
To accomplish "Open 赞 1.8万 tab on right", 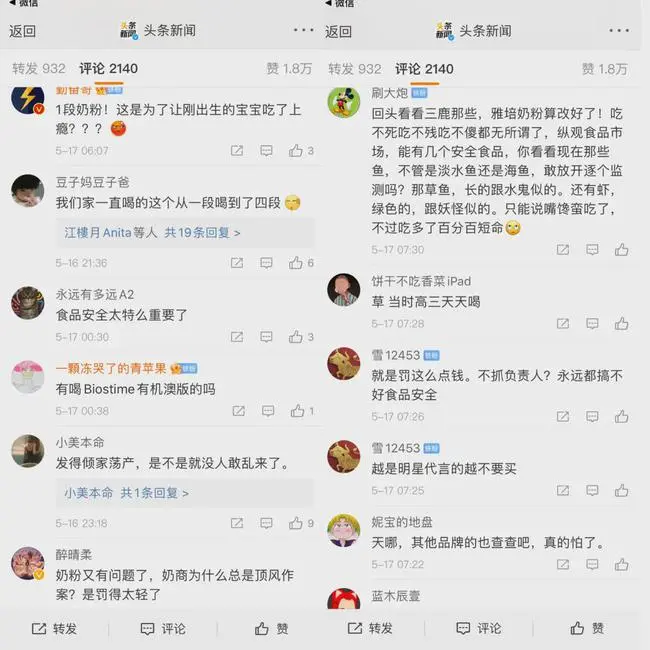I will click(x=605, y=69).
